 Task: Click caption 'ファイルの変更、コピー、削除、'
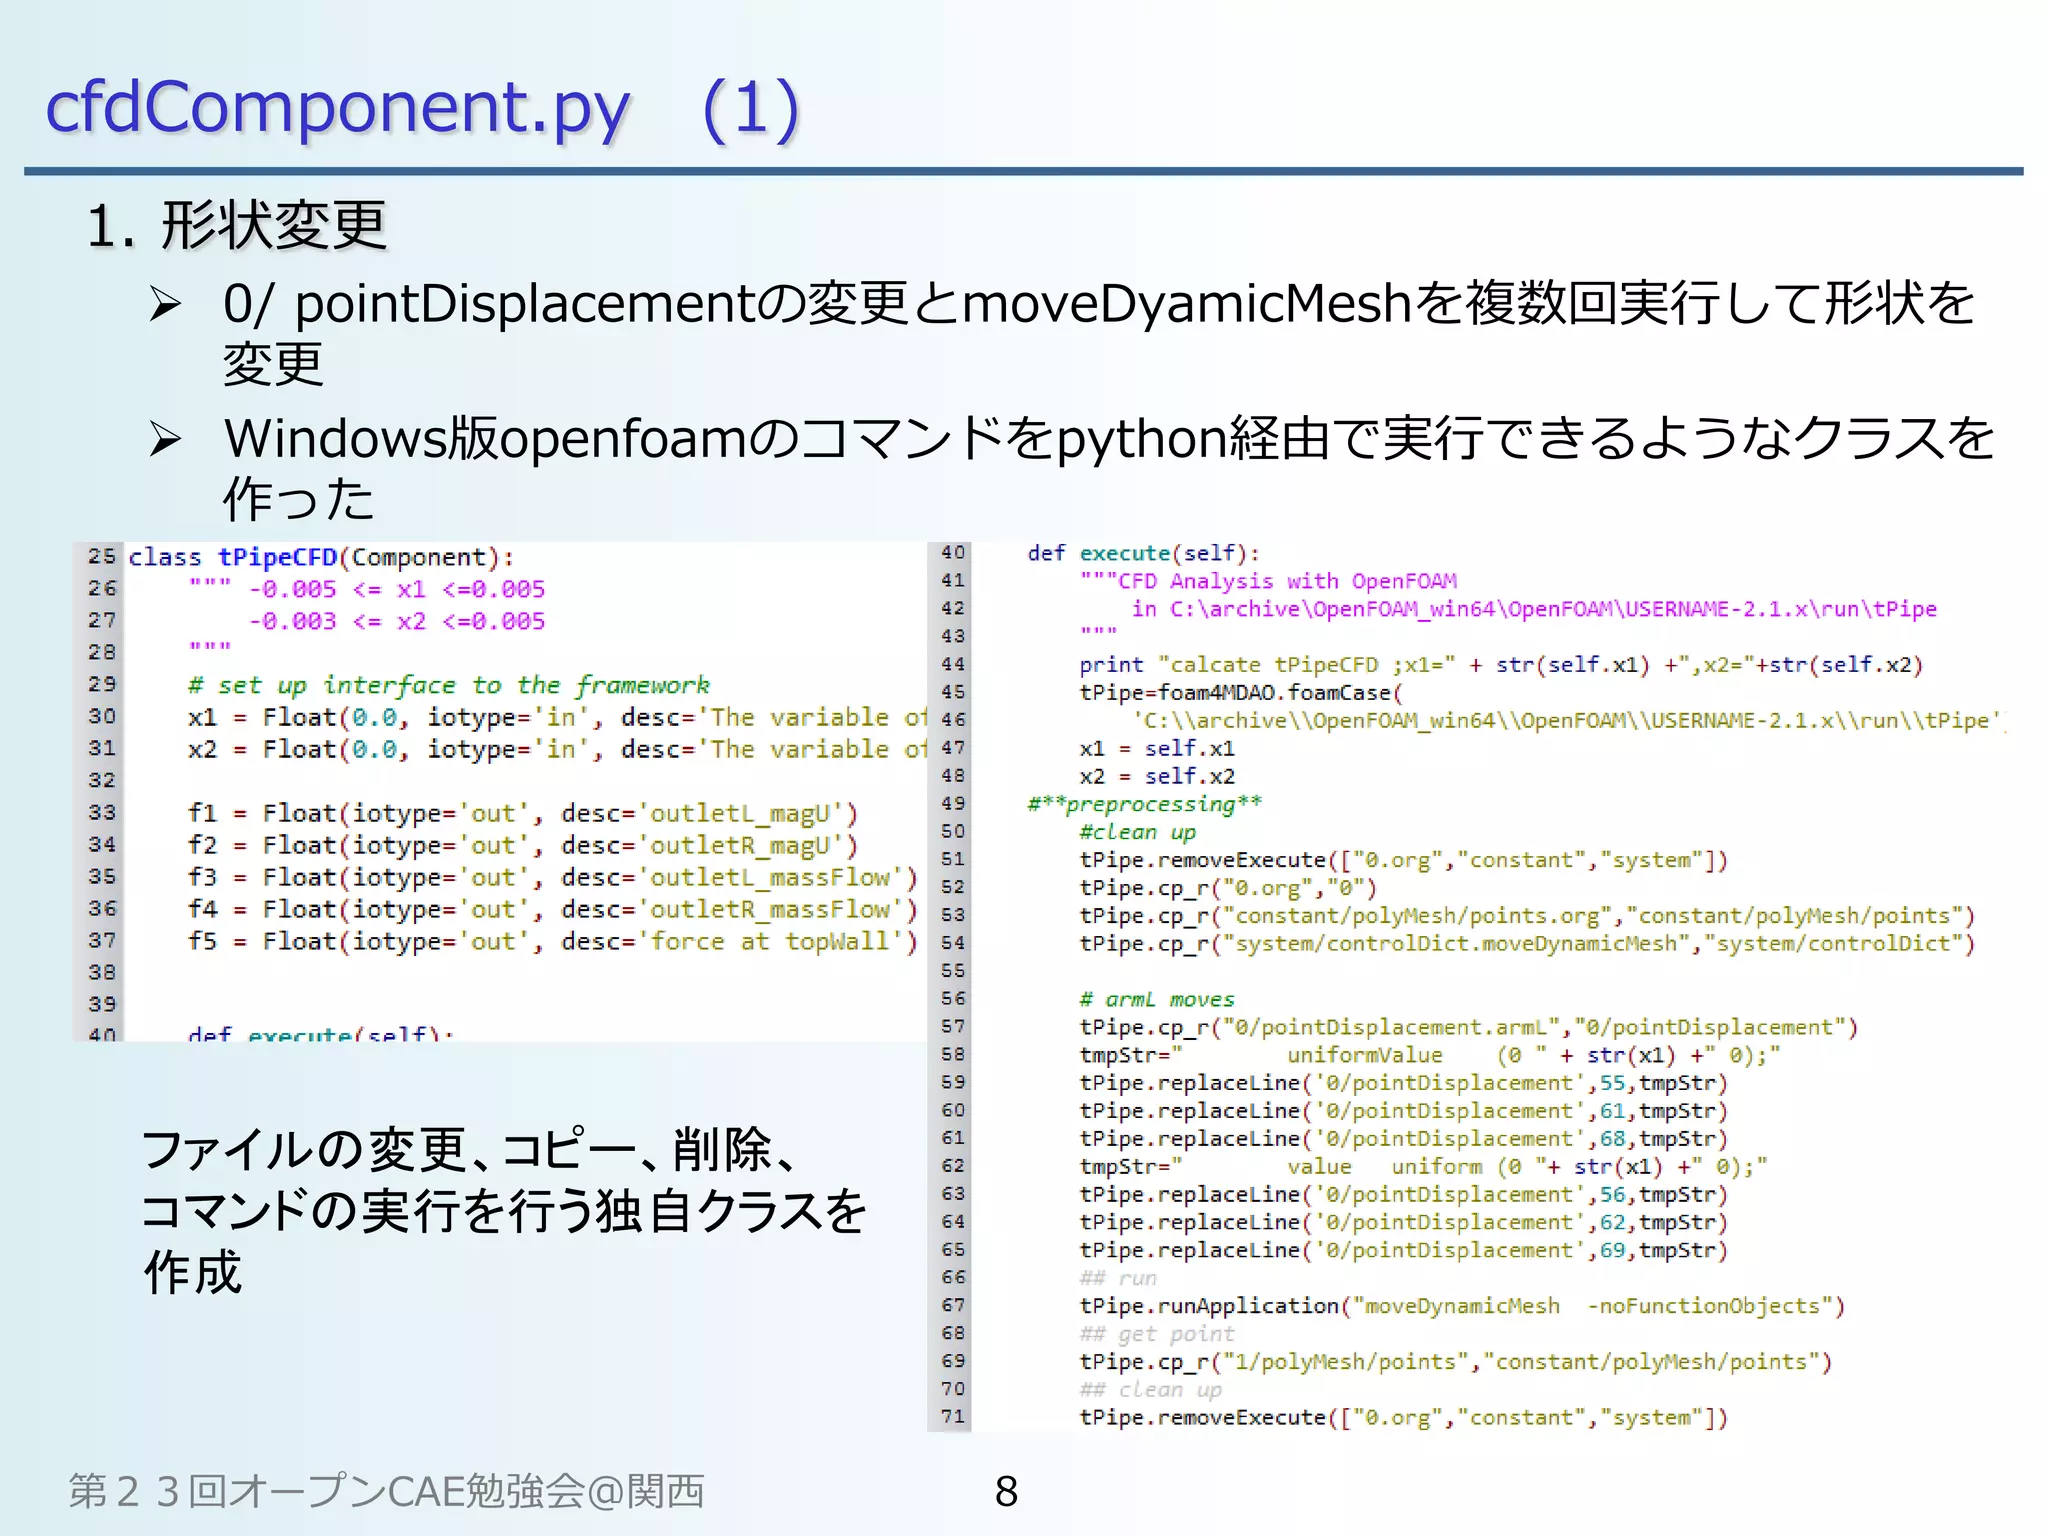click(x=470, y=1149)
